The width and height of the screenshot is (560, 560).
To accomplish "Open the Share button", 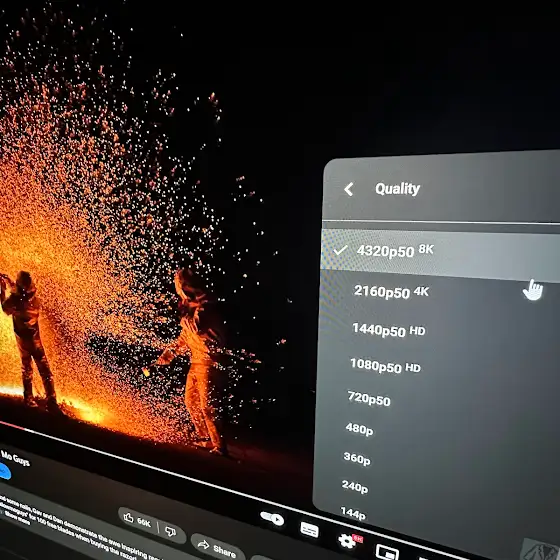I will pyautogui.click(x=218, y=548).
